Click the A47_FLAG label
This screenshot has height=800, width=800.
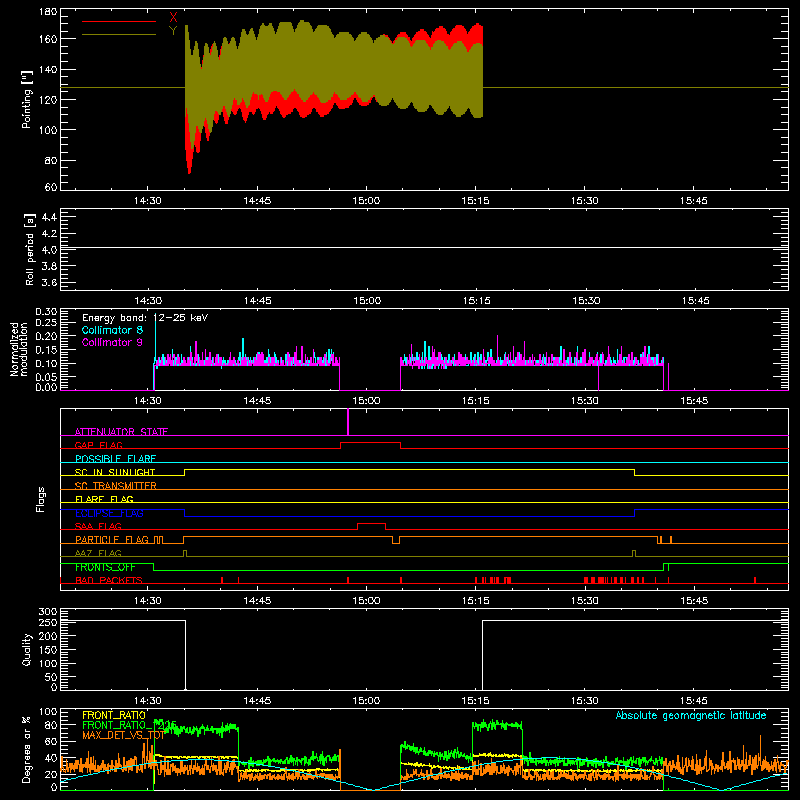(x=98, y=553)
